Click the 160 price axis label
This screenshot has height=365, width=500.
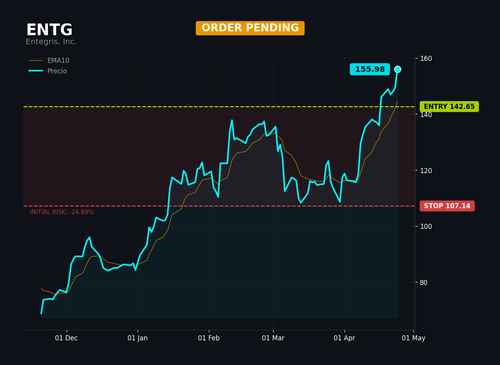(426, 59)
